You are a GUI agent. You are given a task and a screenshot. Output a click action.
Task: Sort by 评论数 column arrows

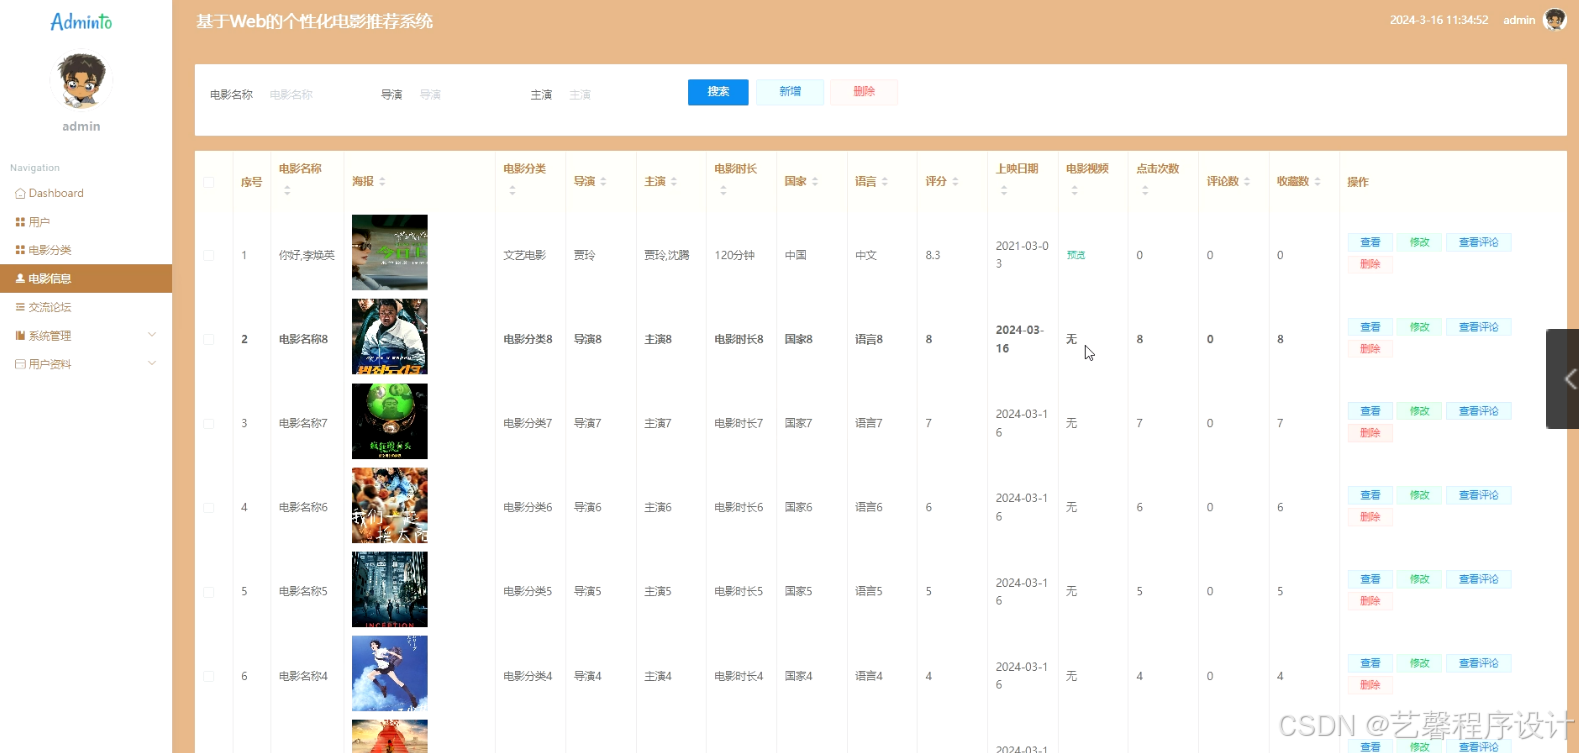click(1247, 181)
